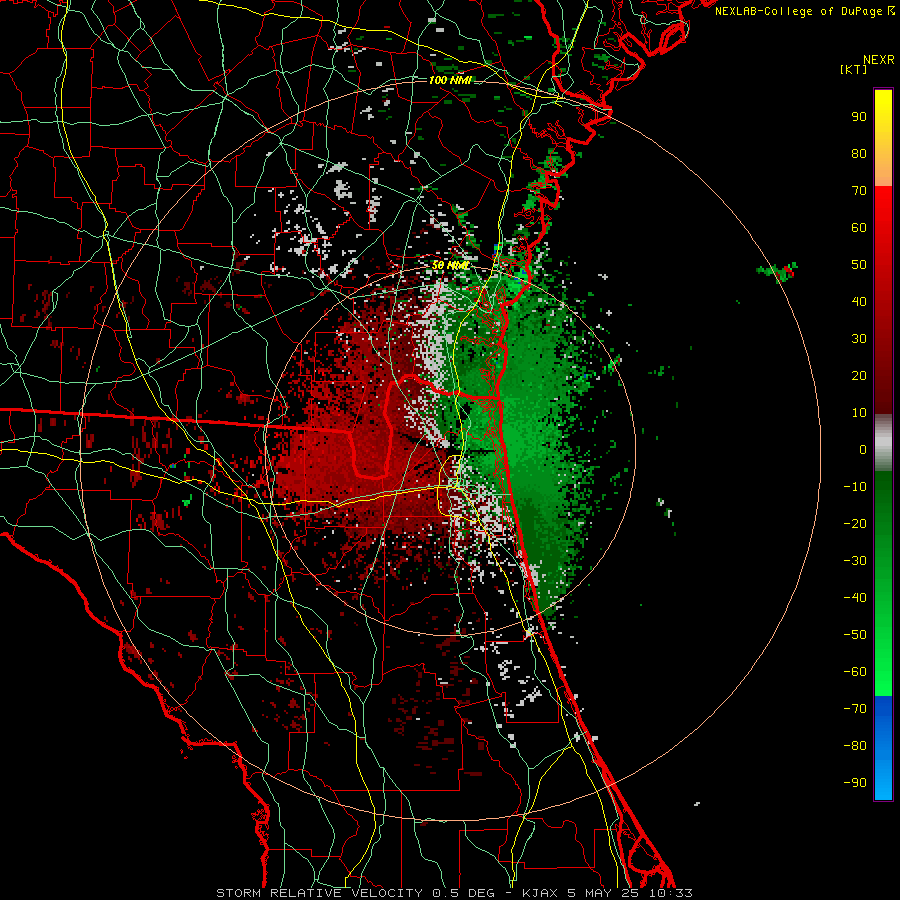900x900 pixels.
Task: Click the -20 value on velocity scale
Action: coord(855,523)
